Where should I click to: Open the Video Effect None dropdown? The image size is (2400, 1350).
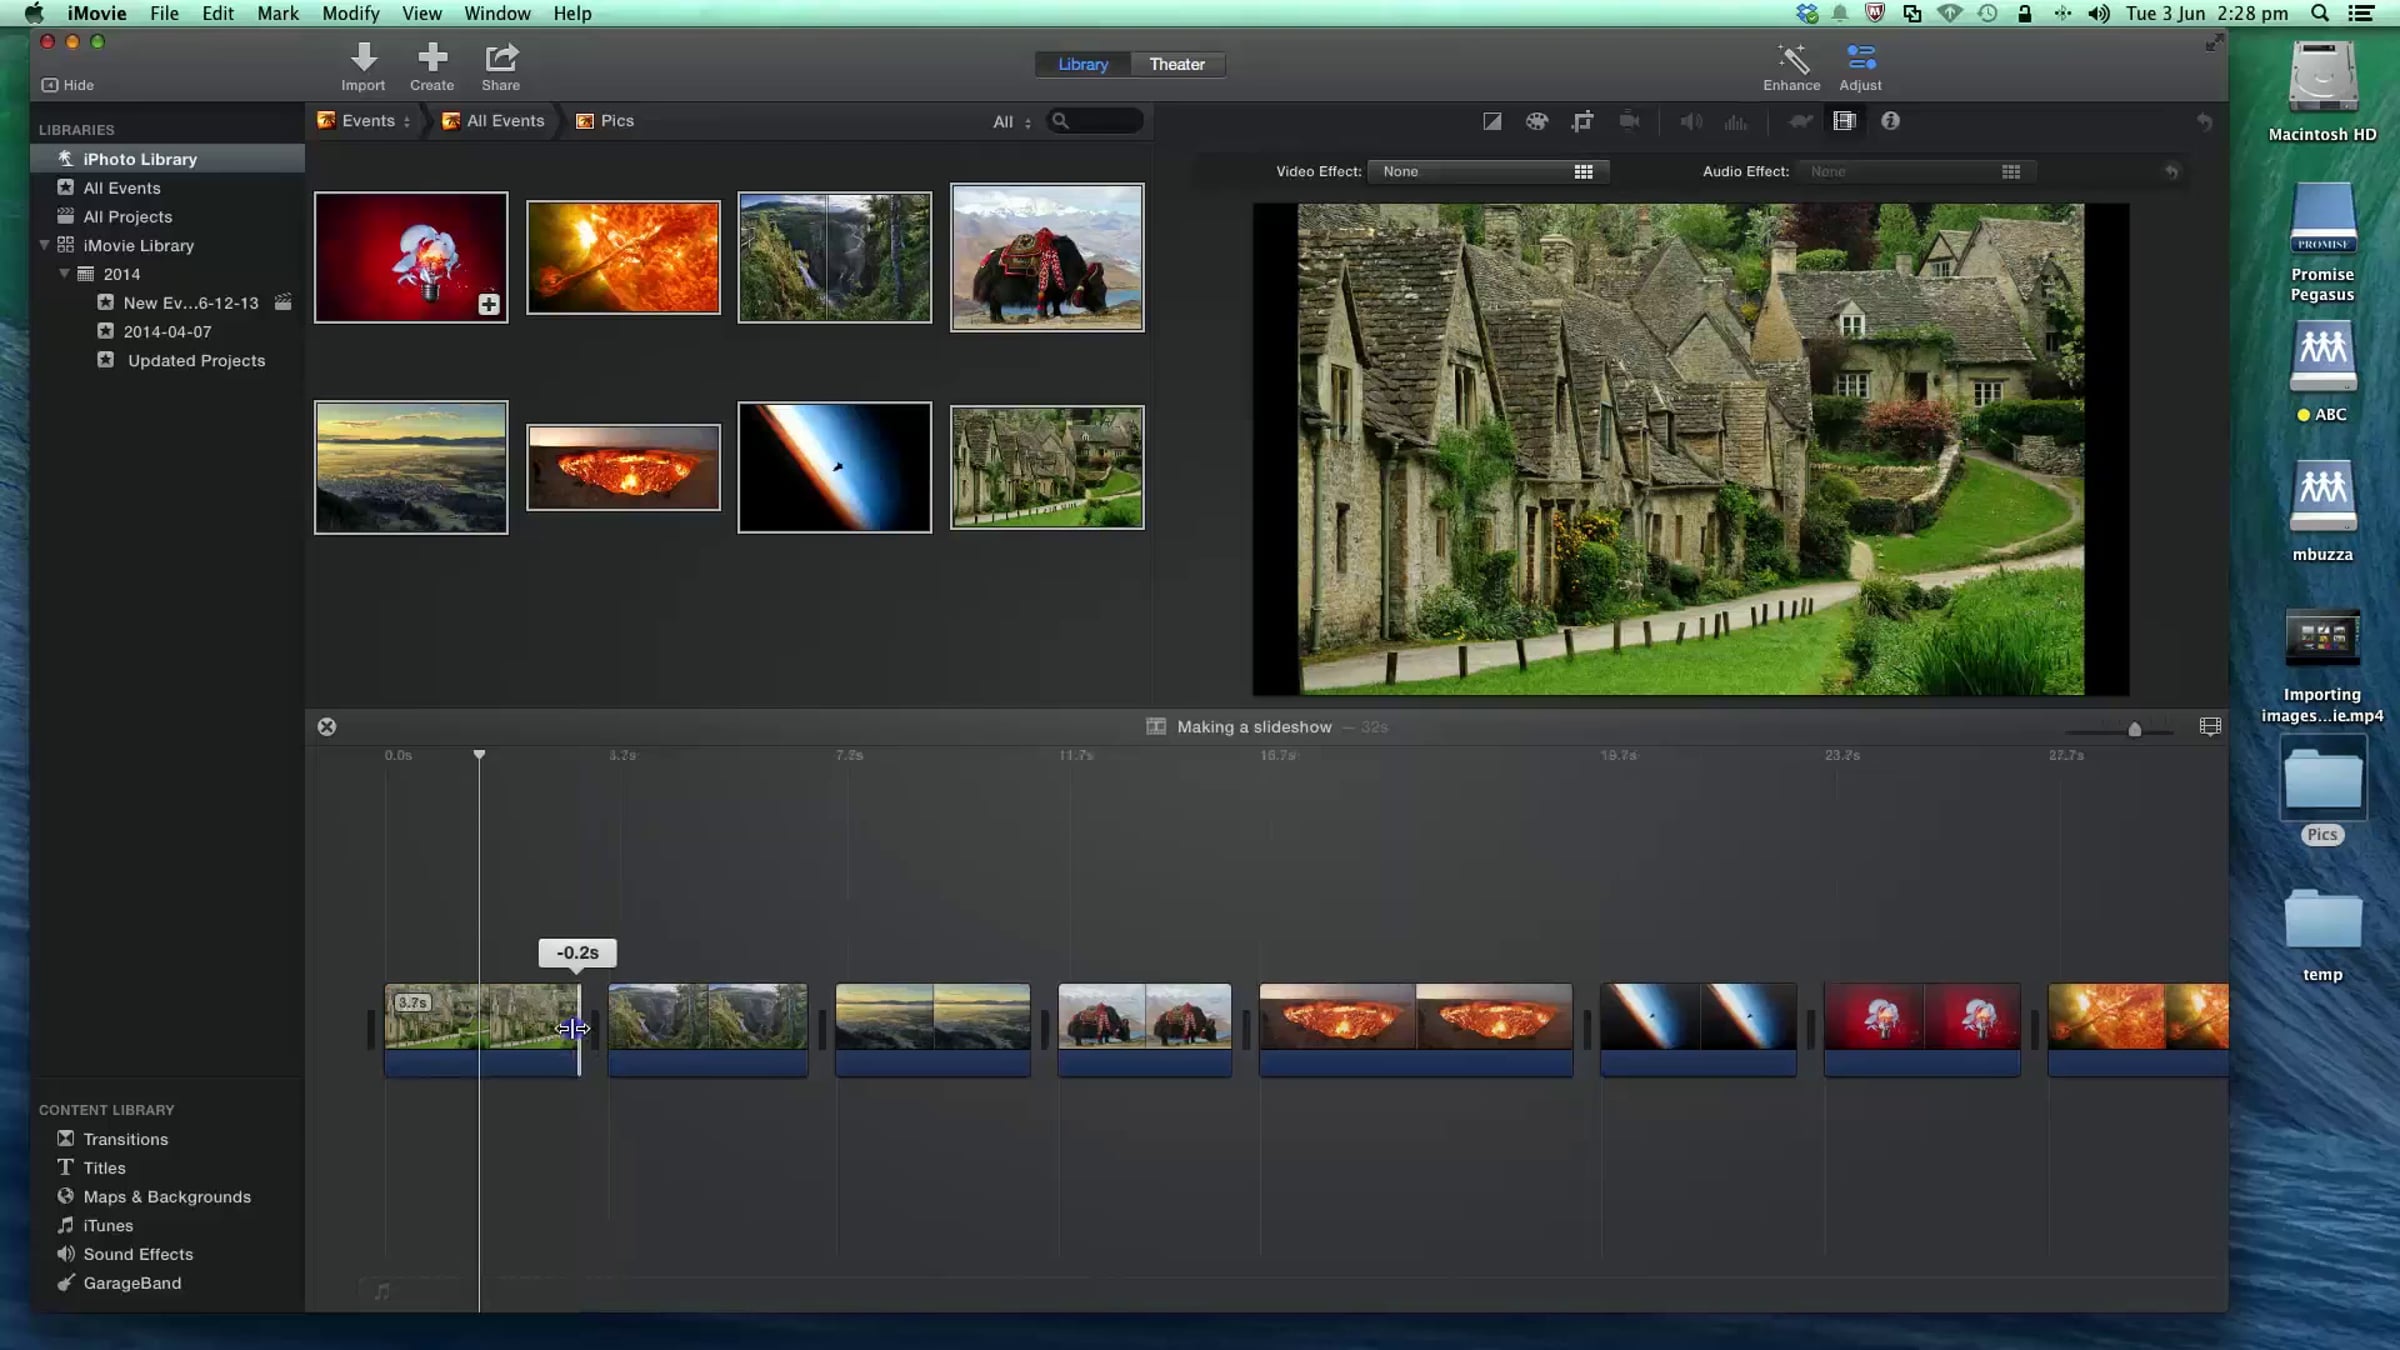coord(1487,172)
